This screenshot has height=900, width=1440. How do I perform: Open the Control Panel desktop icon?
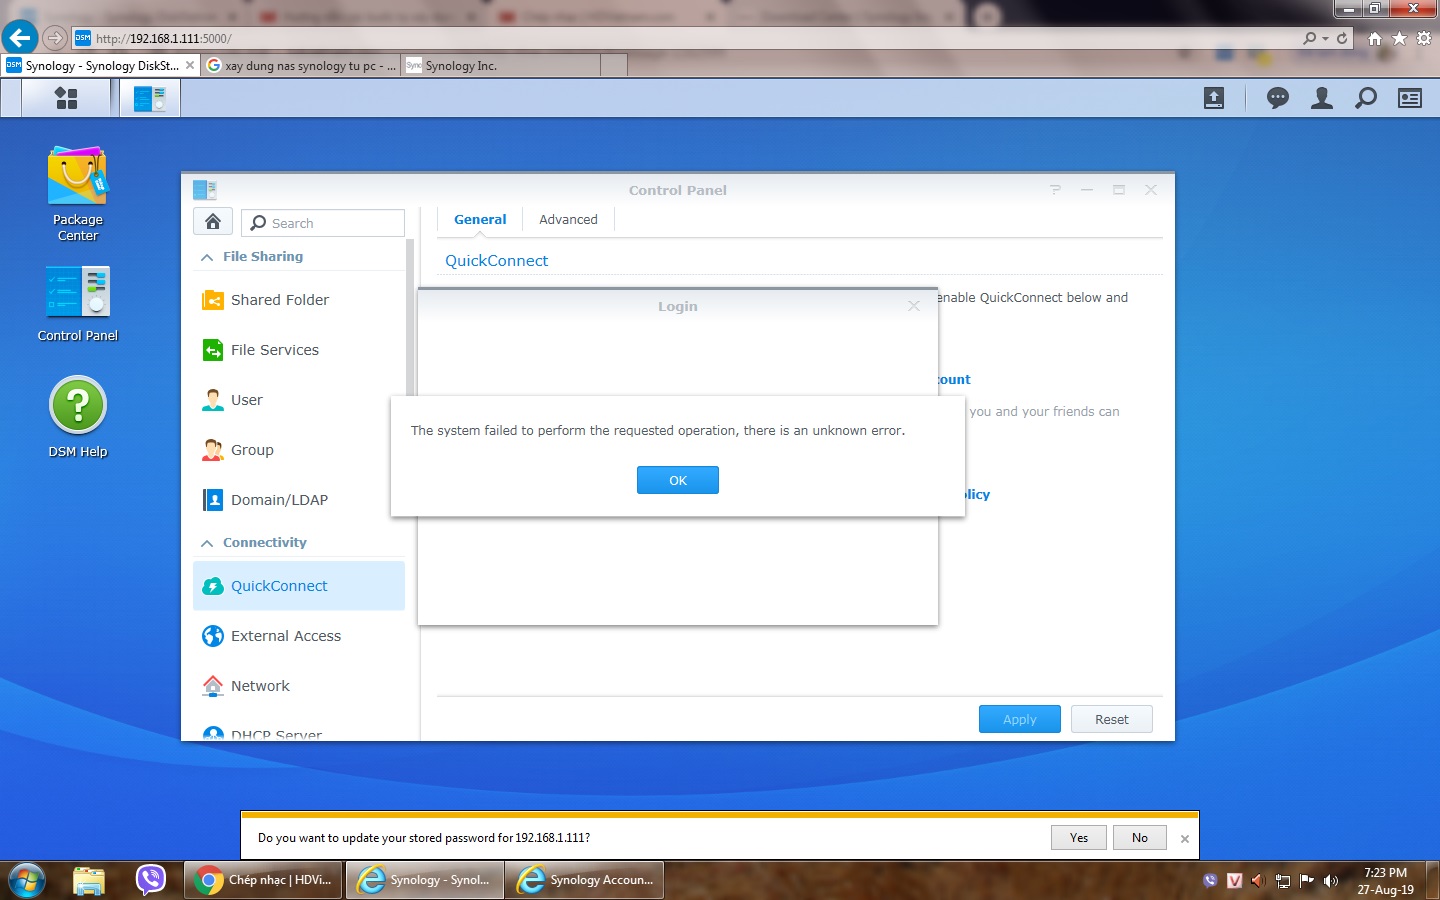click(78, 304)
